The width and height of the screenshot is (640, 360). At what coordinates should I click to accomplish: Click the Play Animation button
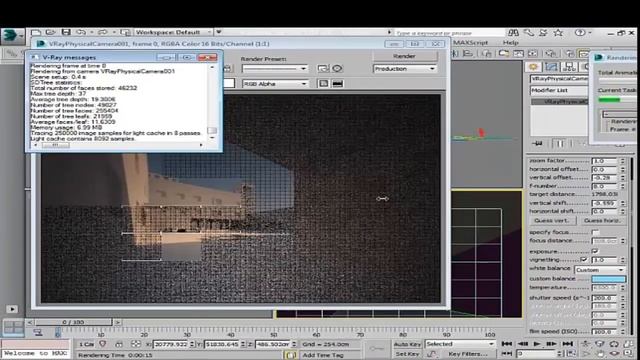click(x=537, y=344)
